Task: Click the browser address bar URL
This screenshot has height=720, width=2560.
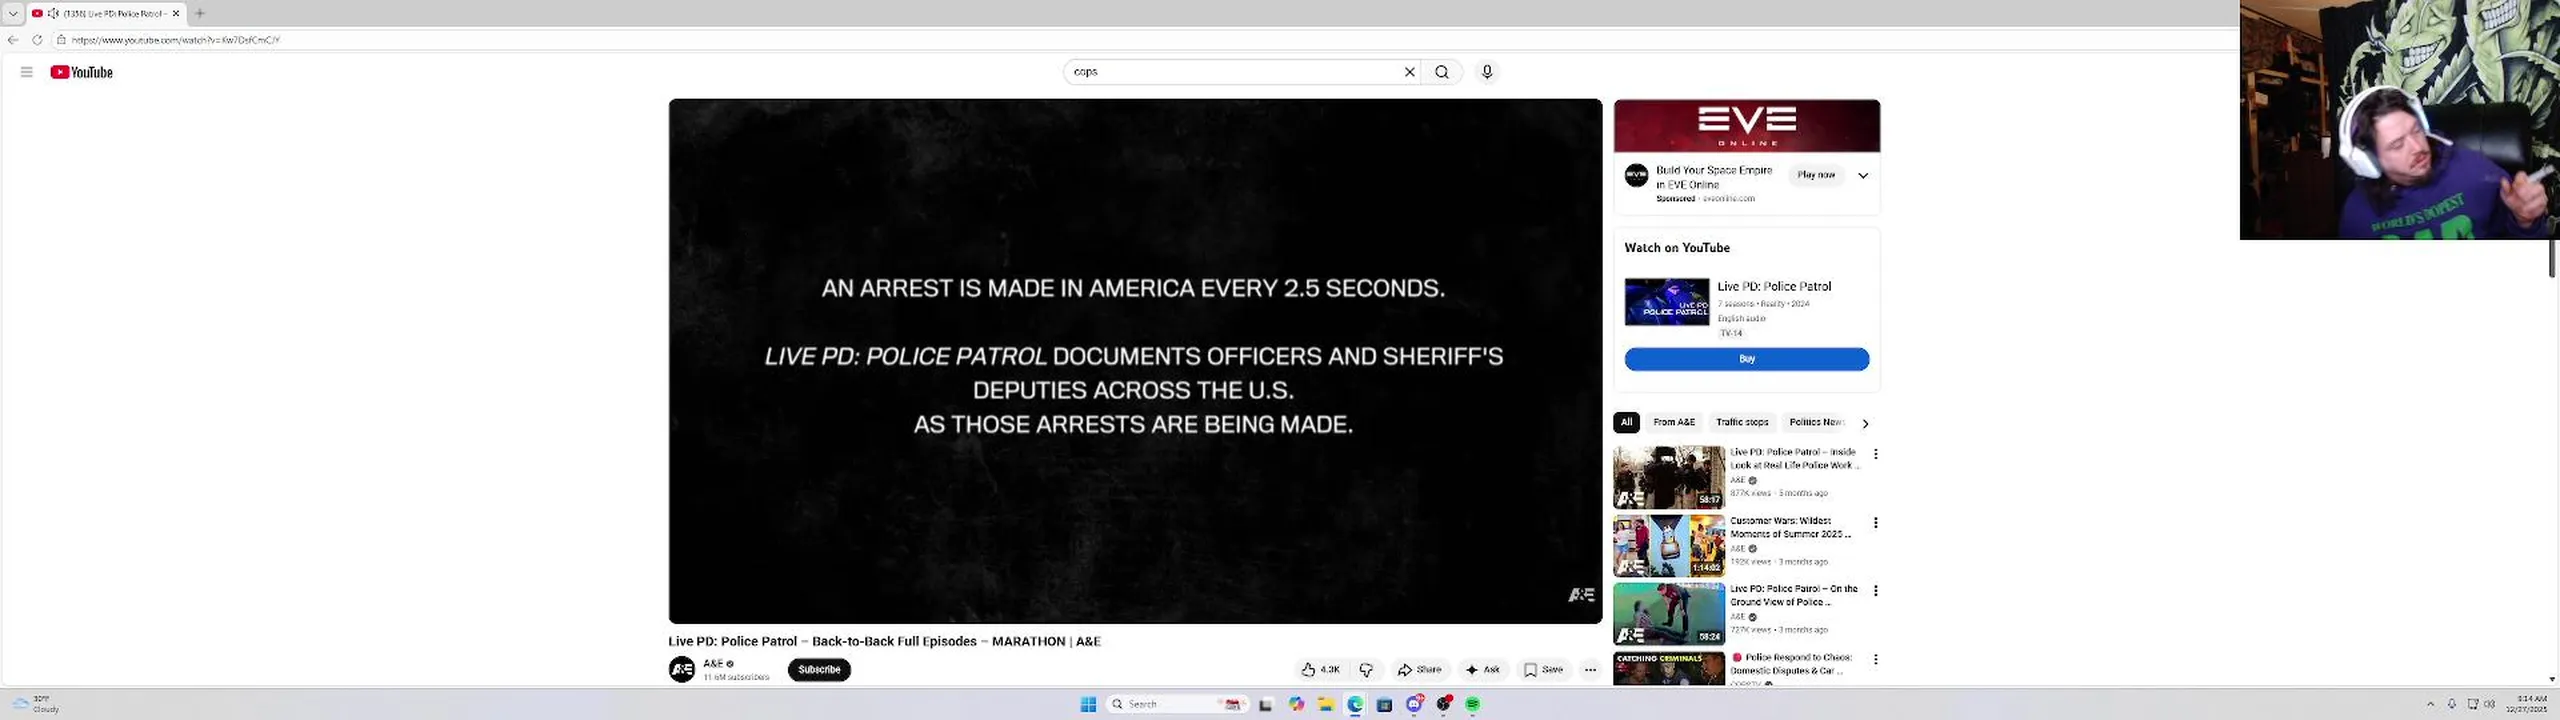Action: point(175,40)
